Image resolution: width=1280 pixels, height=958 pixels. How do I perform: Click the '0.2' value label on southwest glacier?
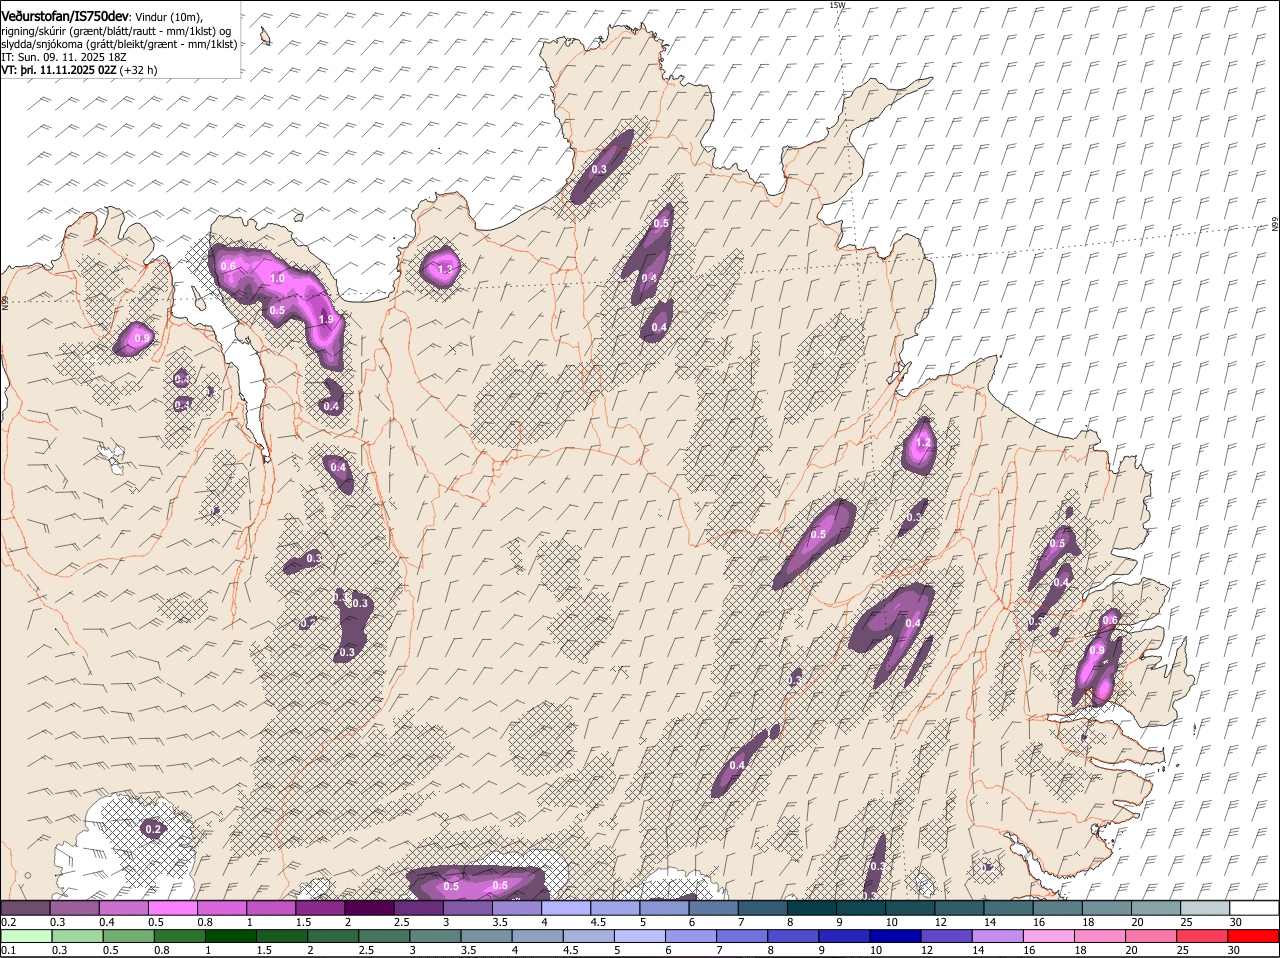click(x=153, y=829)
